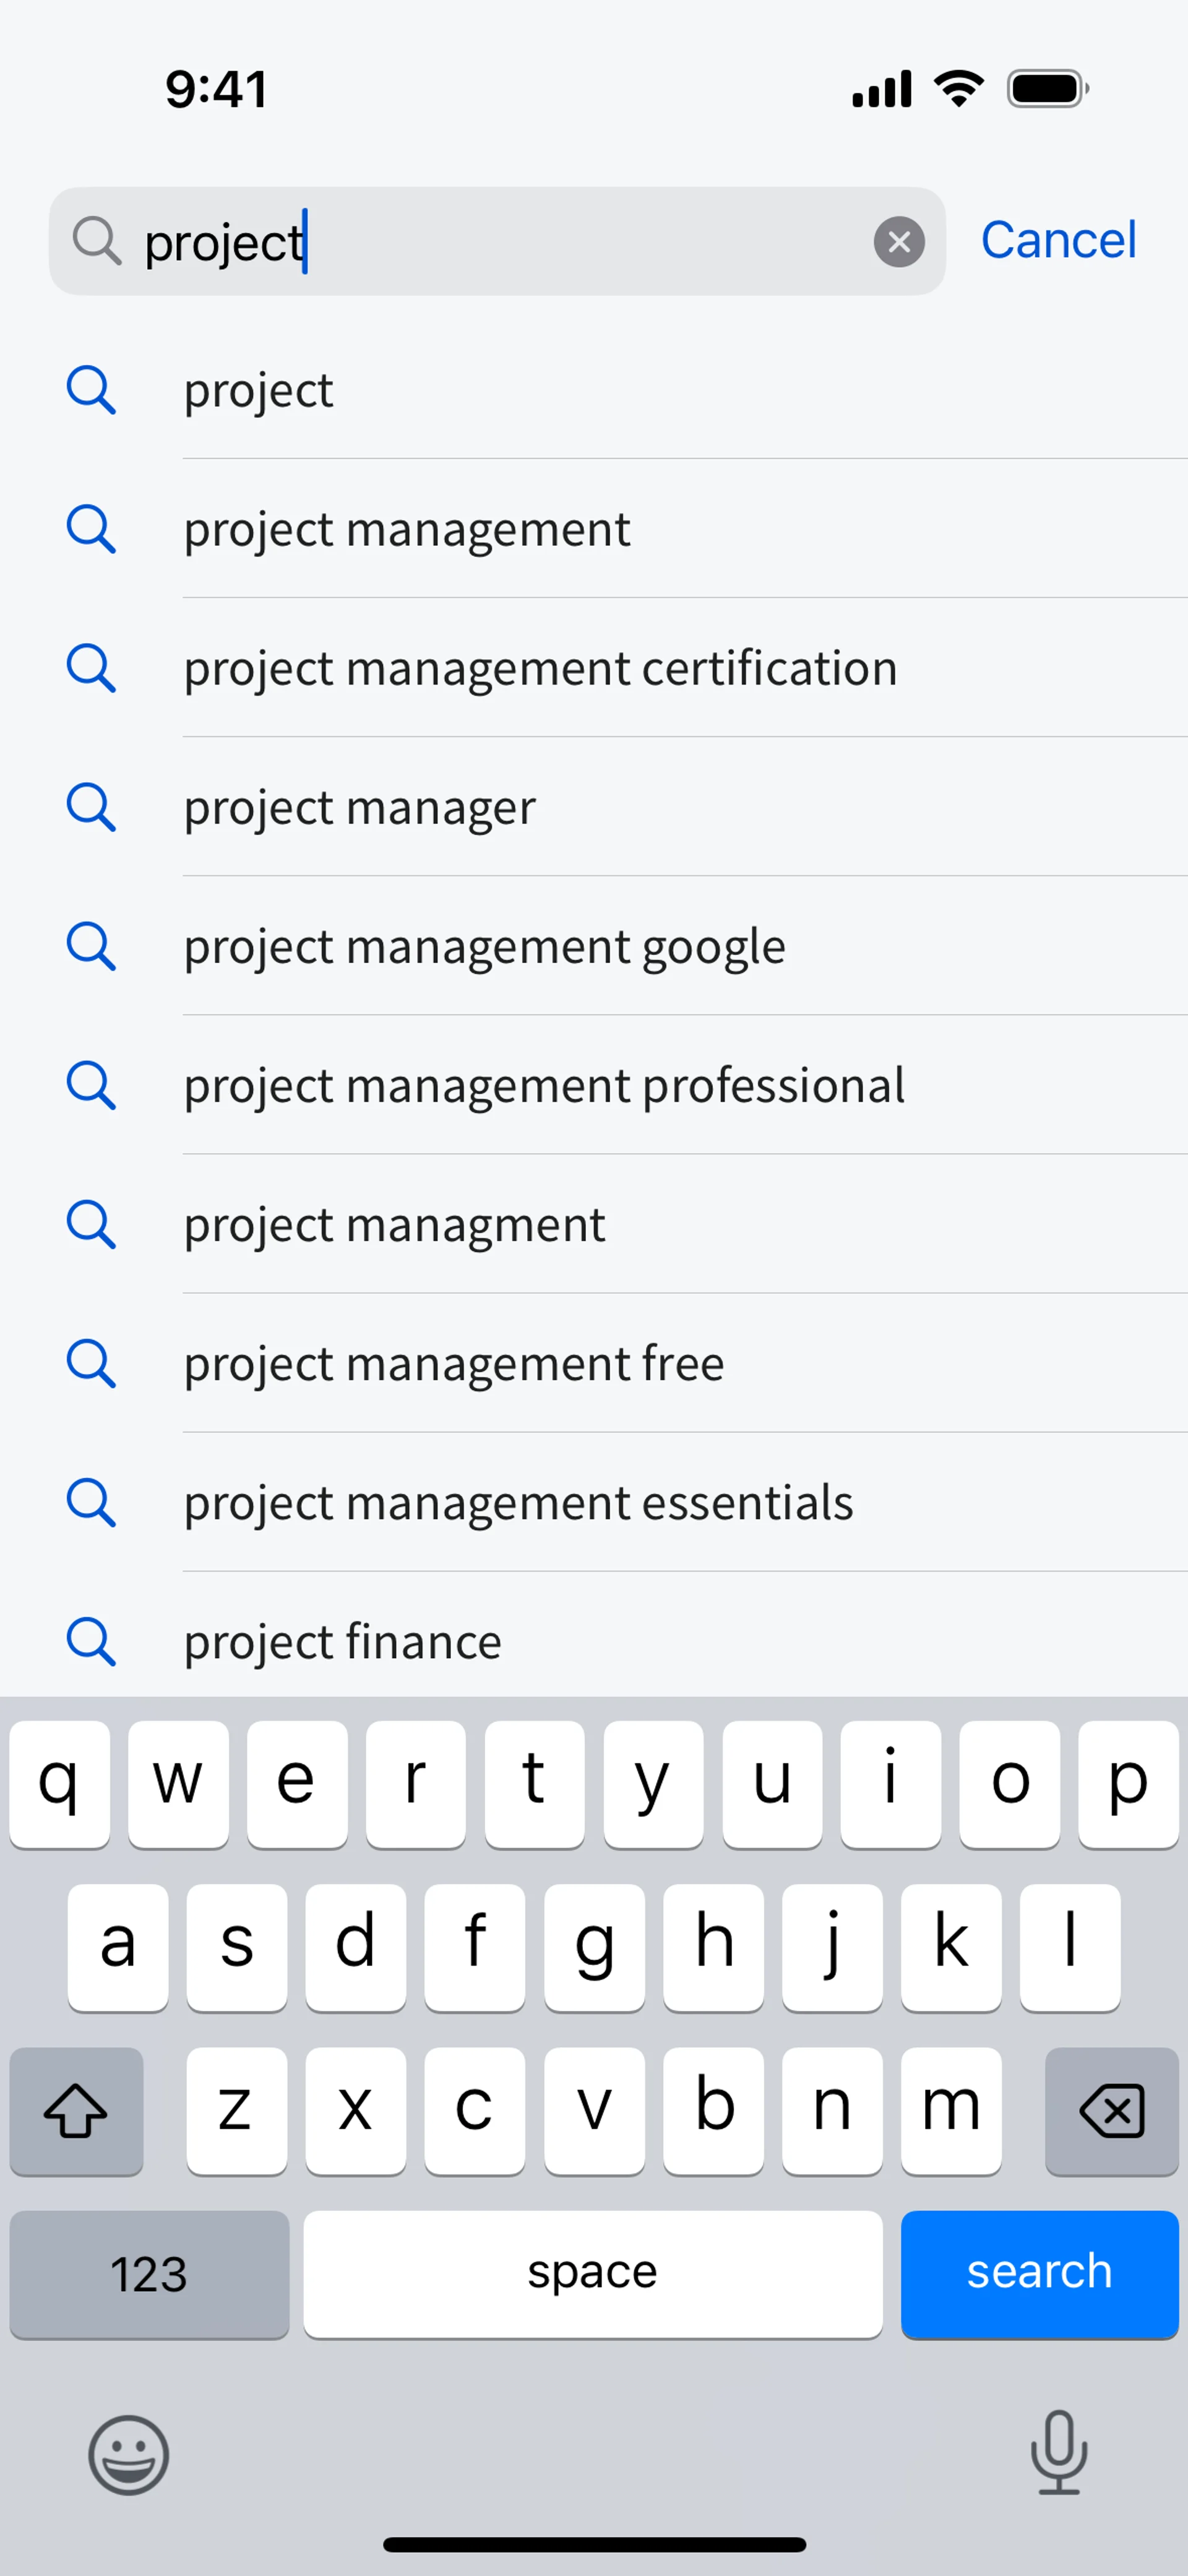Viewport: 1188px width, 2576px height.
Task: Cancel the search
Action: 1058,240
